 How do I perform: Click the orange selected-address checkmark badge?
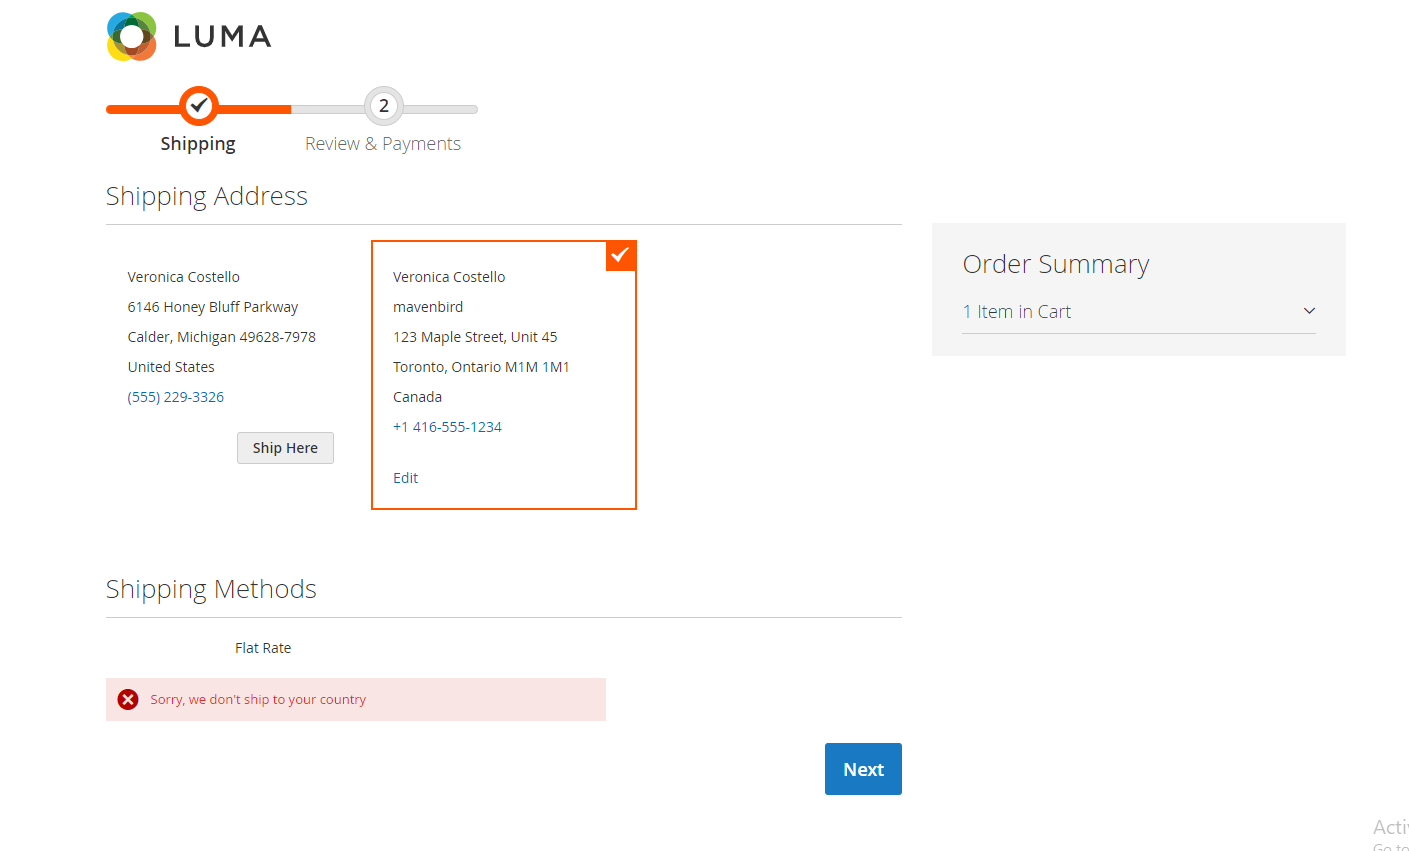tap(621, 255)
